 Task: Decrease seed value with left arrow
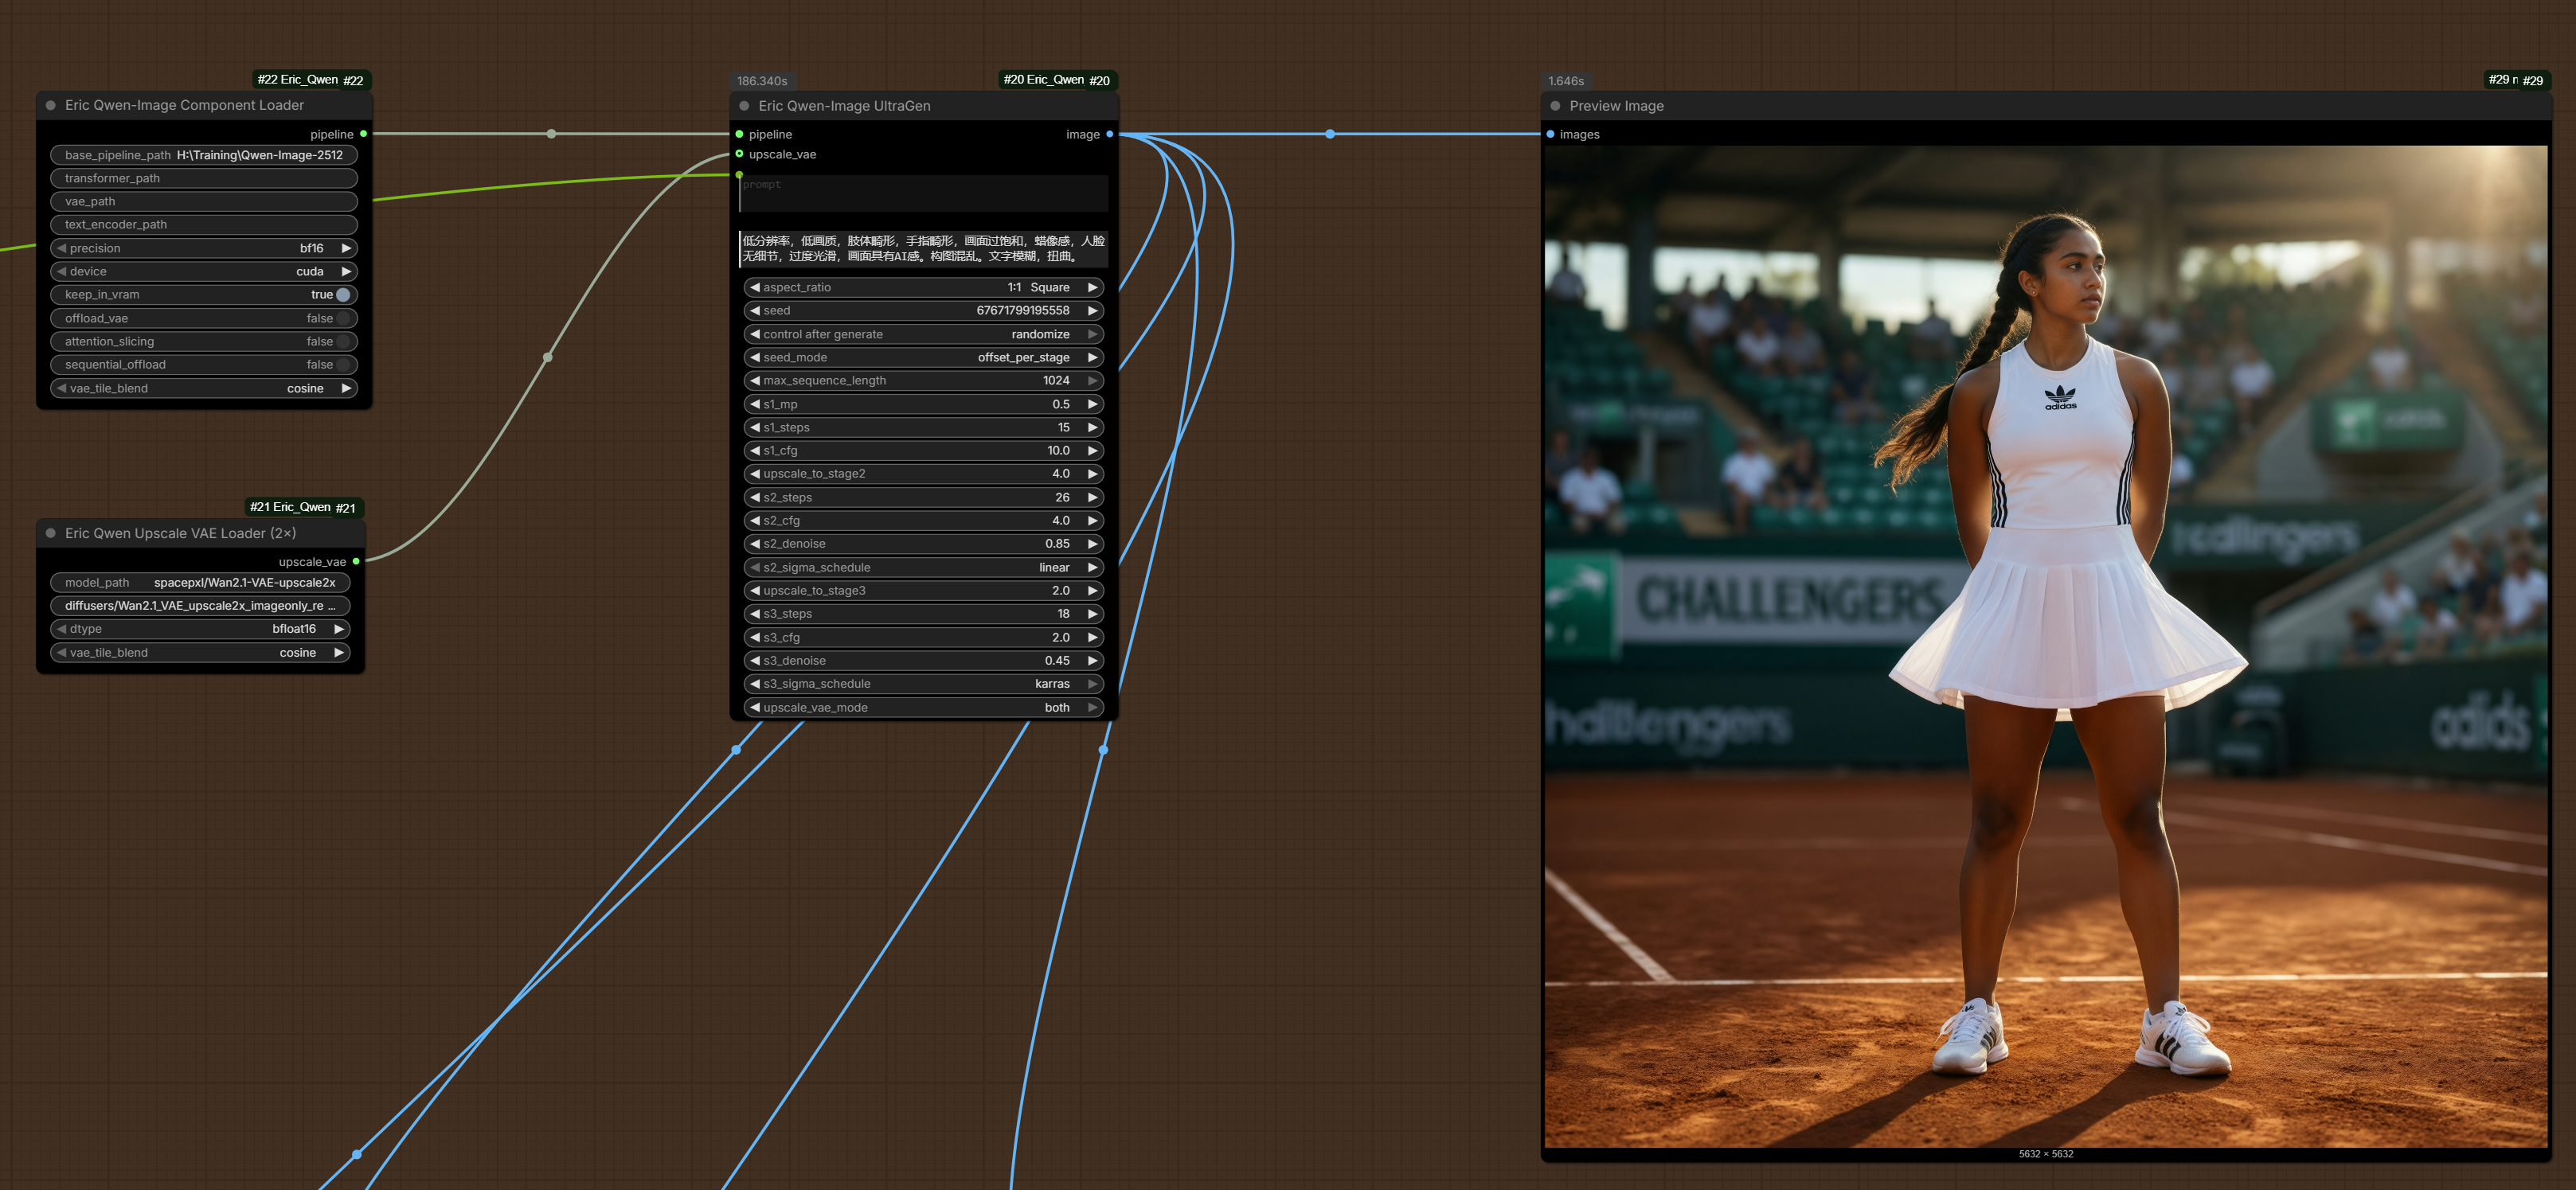click(x=755, y=311)
